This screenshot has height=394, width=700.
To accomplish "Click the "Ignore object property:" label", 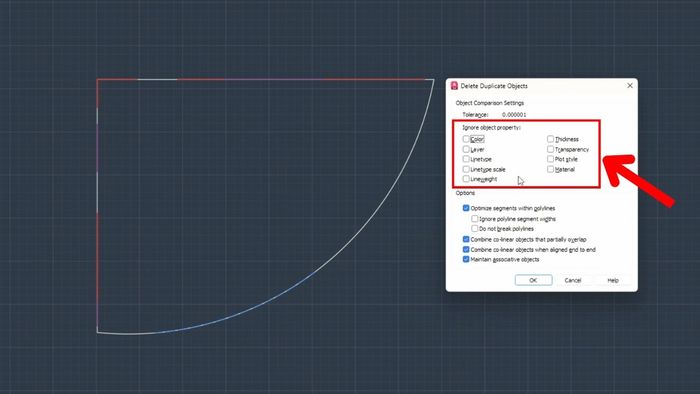I will tap(492, 128).
